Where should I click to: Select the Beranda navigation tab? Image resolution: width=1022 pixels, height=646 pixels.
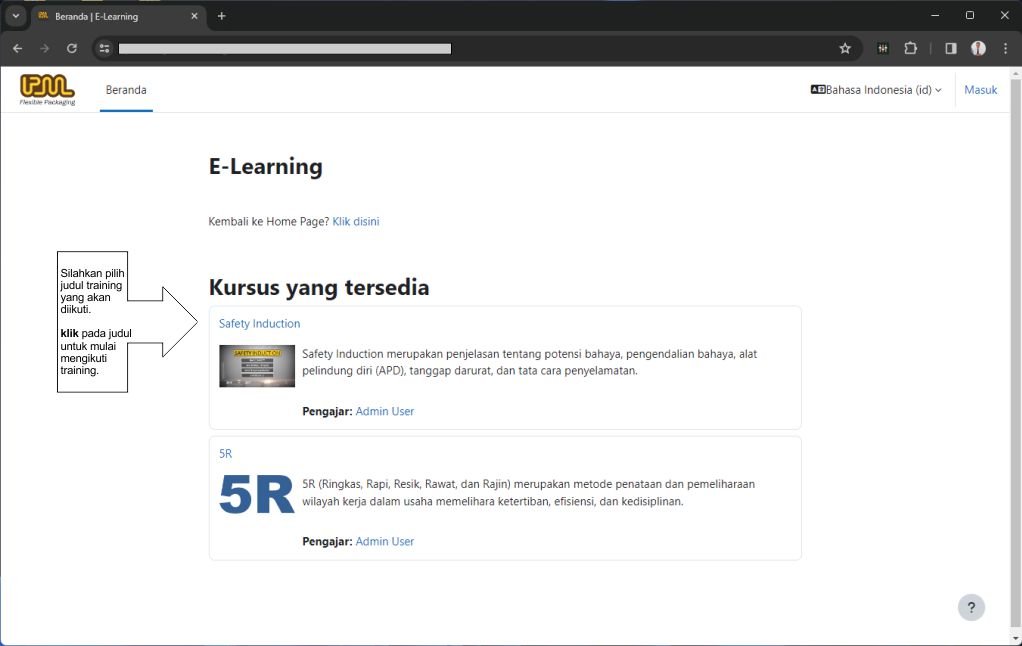(126, 90)
